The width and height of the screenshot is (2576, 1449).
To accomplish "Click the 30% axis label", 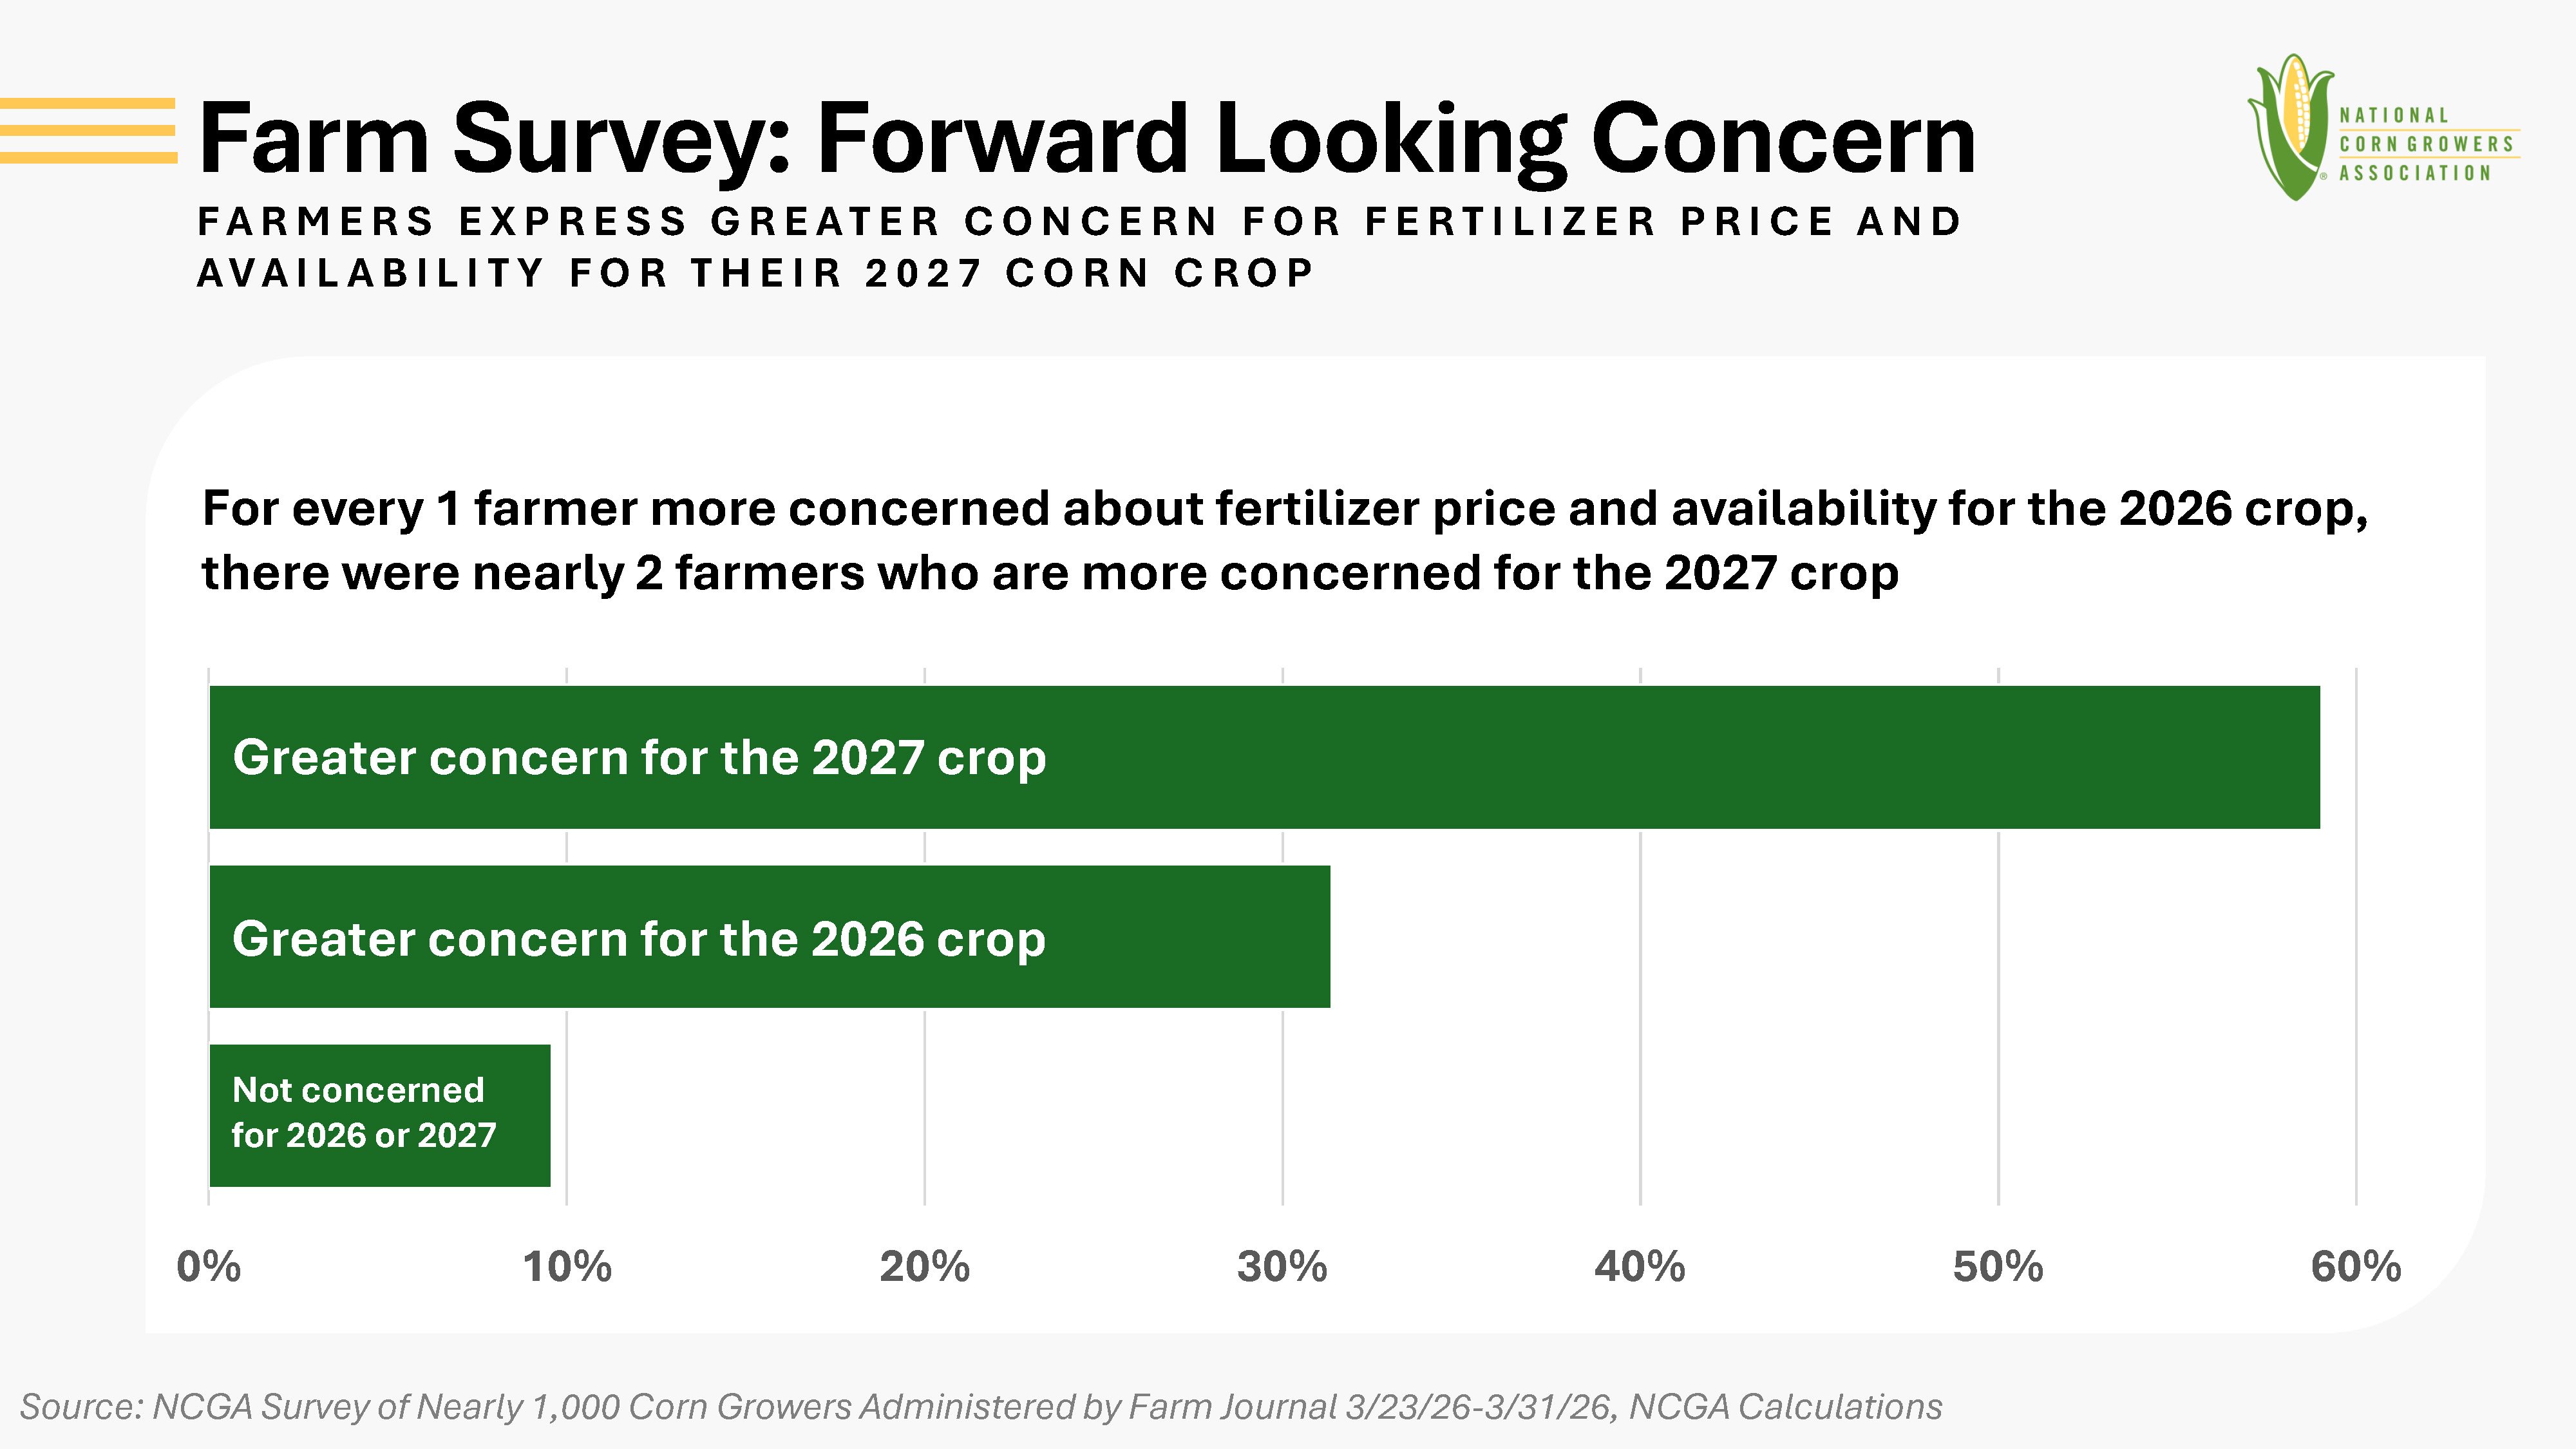I will pos(1282,1267).
